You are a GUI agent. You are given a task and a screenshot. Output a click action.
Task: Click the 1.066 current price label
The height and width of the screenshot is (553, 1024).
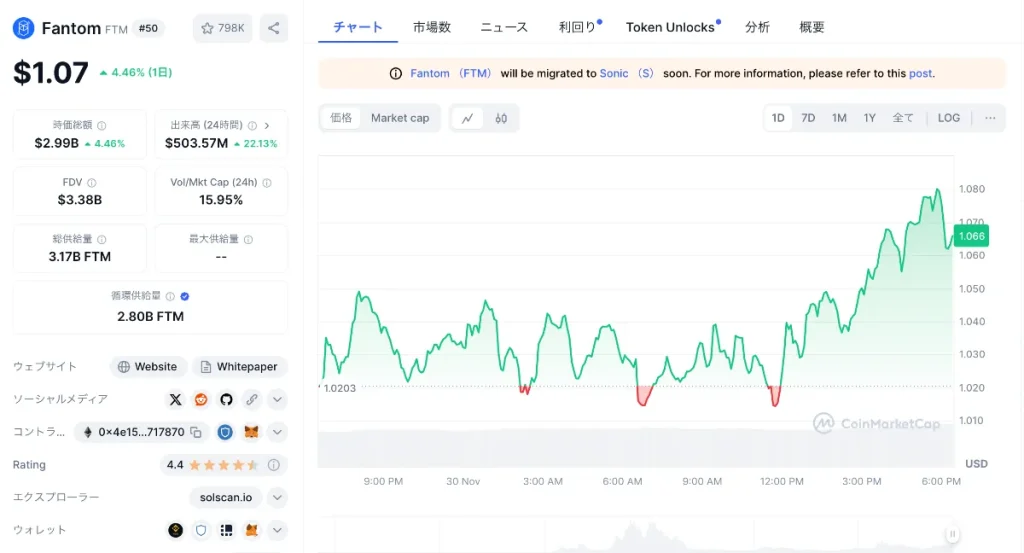point(971,236)
